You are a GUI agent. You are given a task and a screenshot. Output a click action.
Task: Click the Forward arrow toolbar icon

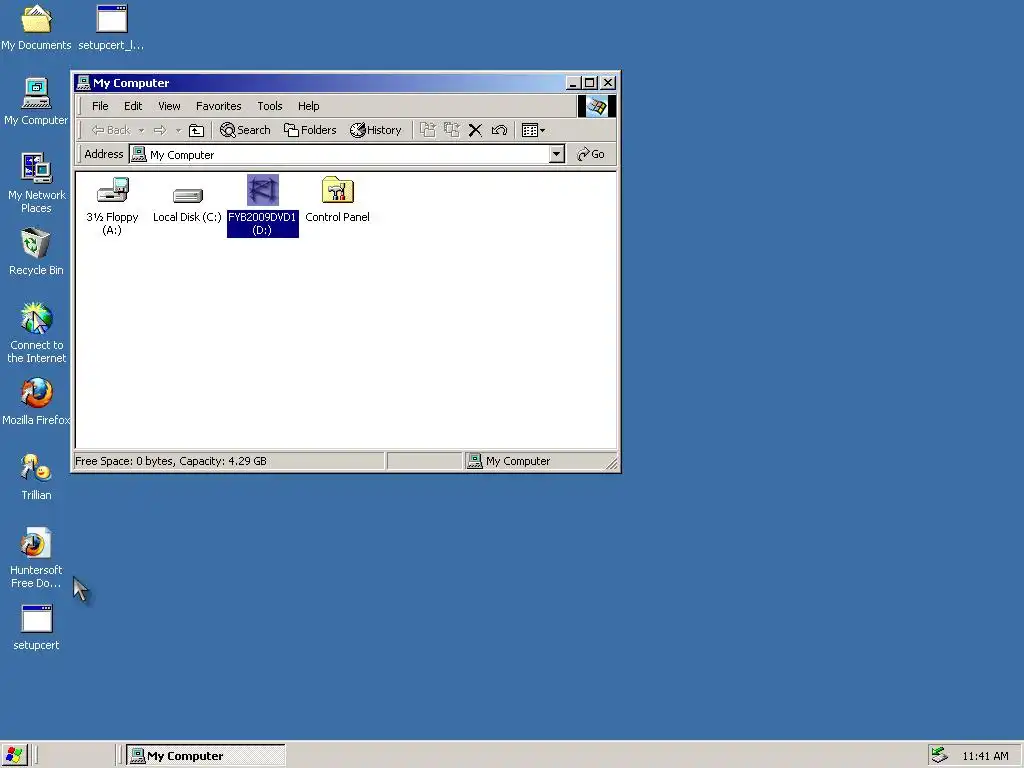point(160,131)
